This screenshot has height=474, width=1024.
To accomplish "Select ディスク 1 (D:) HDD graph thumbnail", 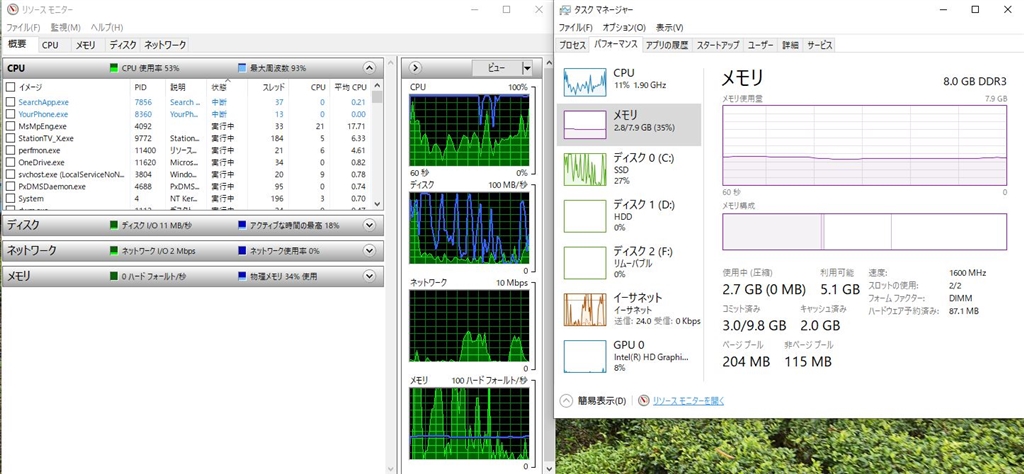I will click(x=585, y=216).
